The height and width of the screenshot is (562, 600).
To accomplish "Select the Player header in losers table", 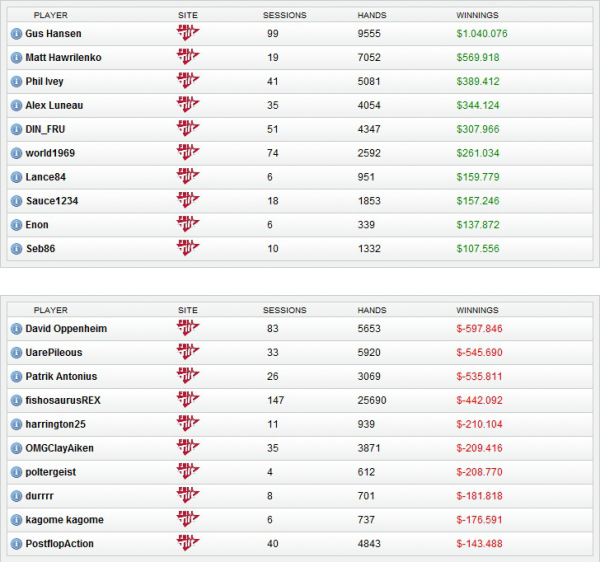I will tap(51, 311).
